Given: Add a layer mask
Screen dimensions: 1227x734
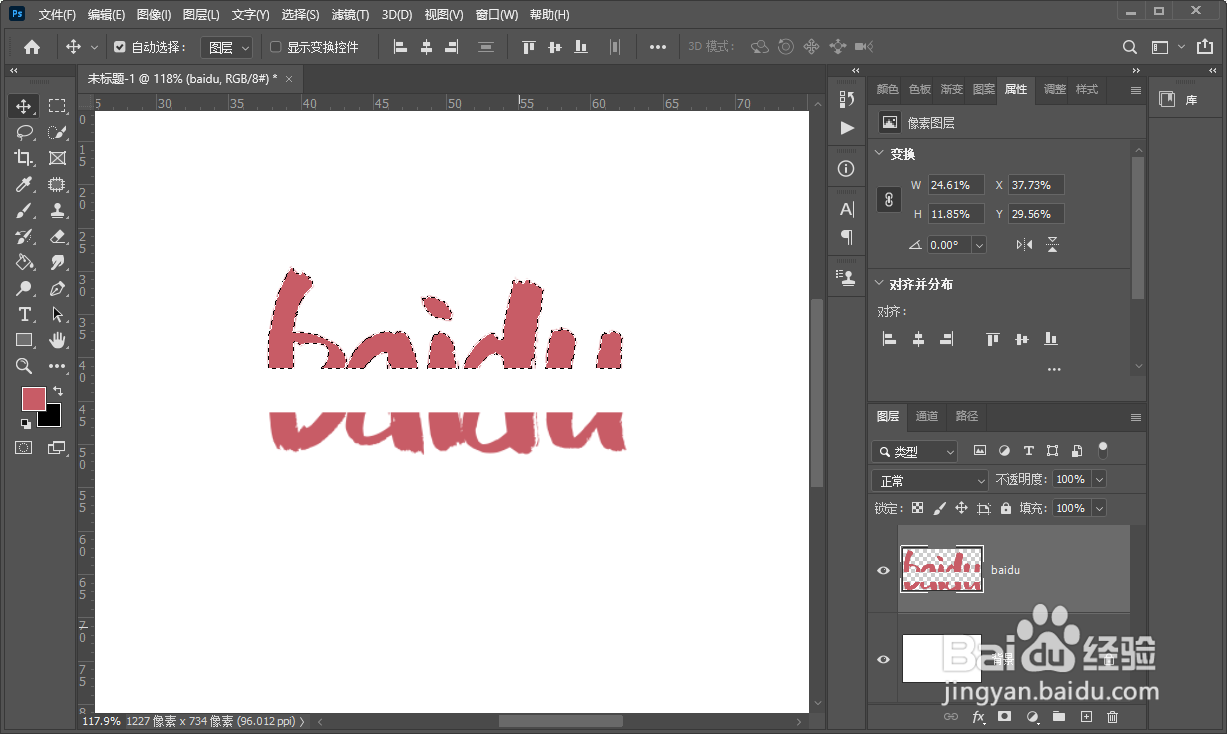Looking at the screenshot, I should tap(1005, 717).
